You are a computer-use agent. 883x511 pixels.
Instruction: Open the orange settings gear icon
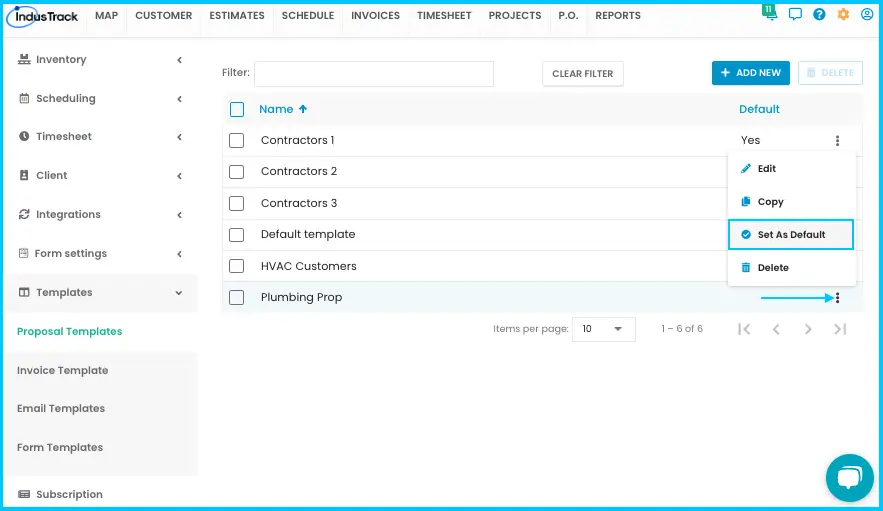(x=843, y=14)
